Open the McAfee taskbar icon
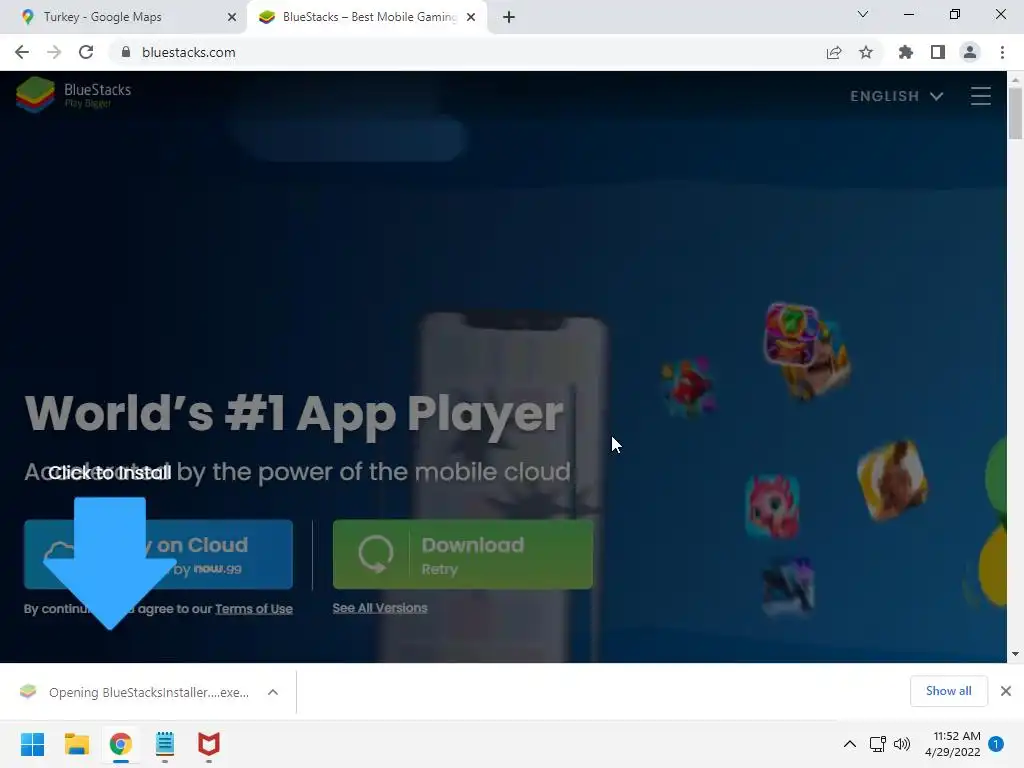This screenshot has width=1024, height=768. [208, 744]
